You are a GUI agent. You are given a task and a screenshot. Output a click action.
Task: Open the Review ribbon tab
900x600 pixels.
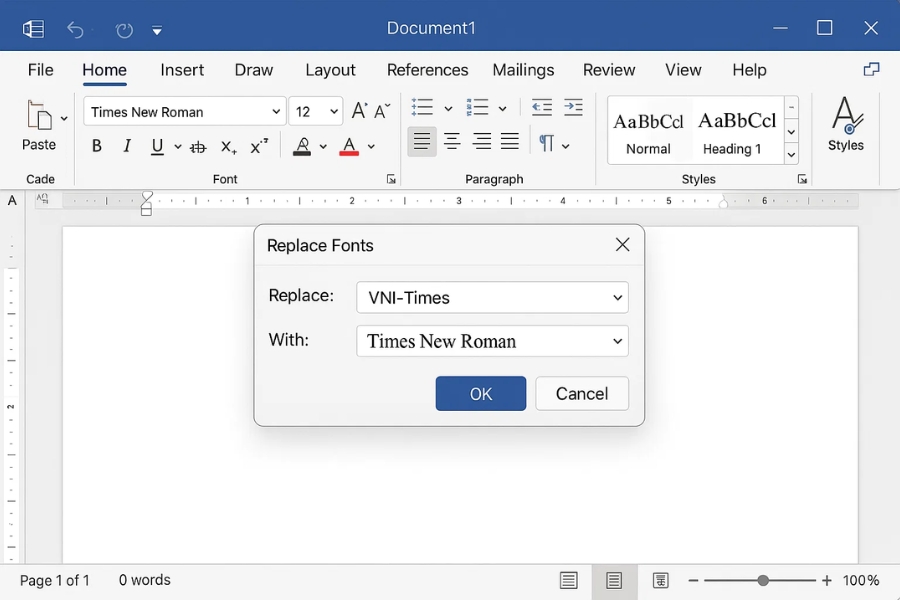pyautogui.click(x=609, y=70)
